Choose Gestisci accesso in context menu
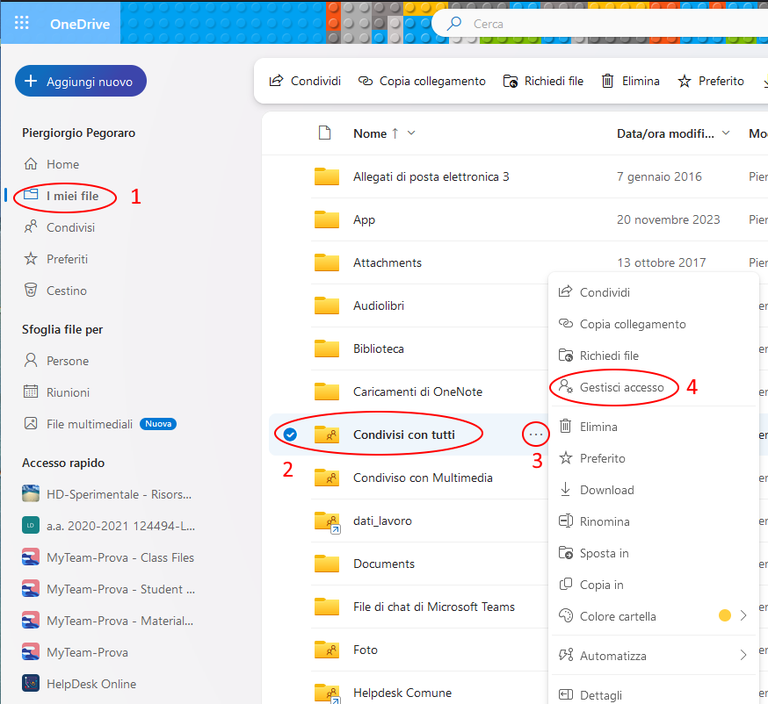The height and width of the screenshot is (704, 768). pyautogui.click(x=653, y=387)
